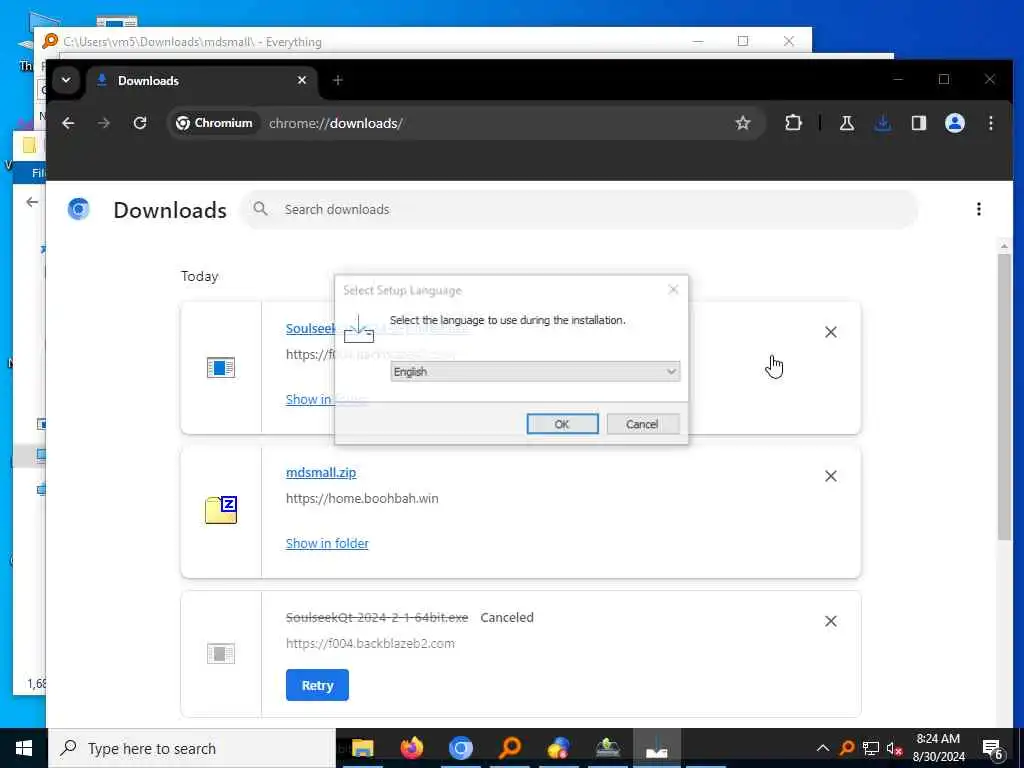Click the Canceled status text
Screen dimensions: 1024x768
[x=507, y=617]
